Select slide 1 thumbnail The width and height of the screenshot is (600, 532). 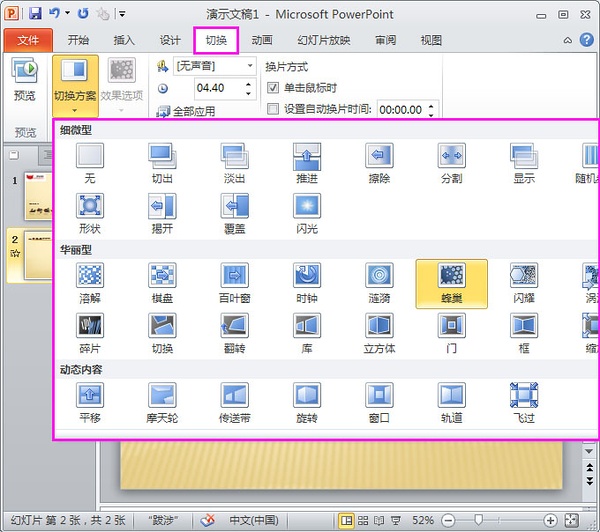pos(38,196)
